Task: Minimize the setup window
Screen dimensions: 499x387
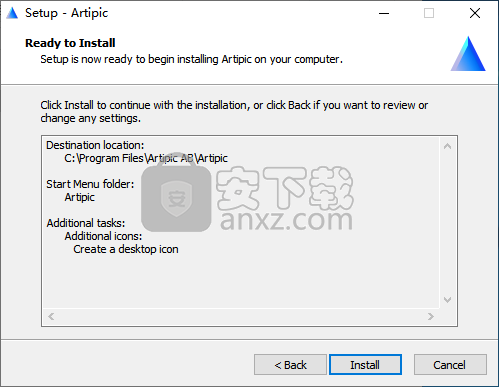Action: (384, 13)
